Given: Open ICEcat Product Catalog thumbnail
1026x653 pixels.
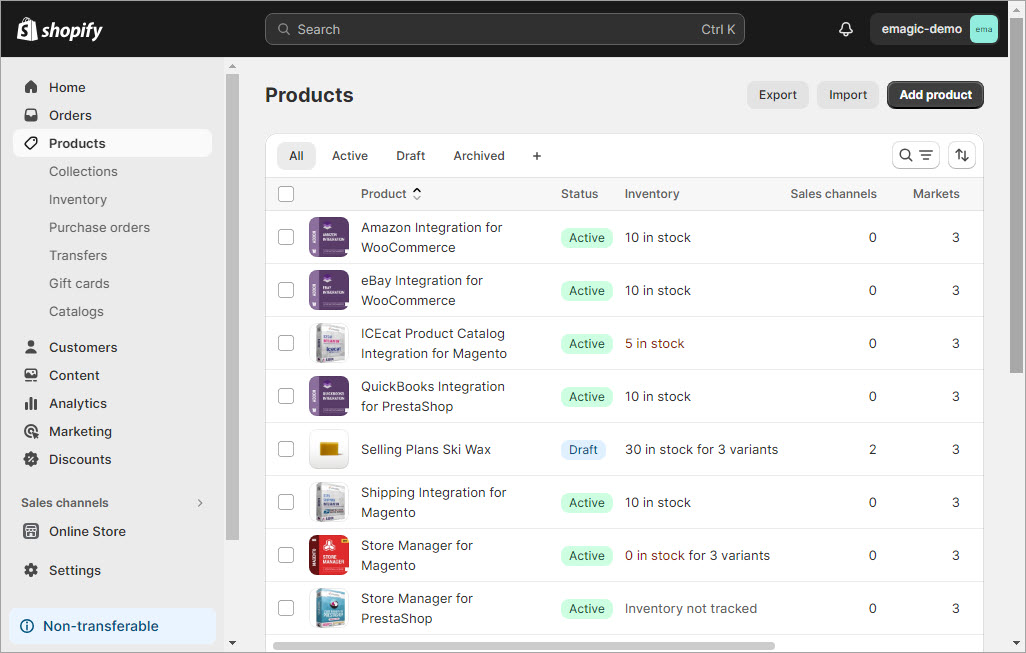Looking at the screenshot, I should 328,343.
